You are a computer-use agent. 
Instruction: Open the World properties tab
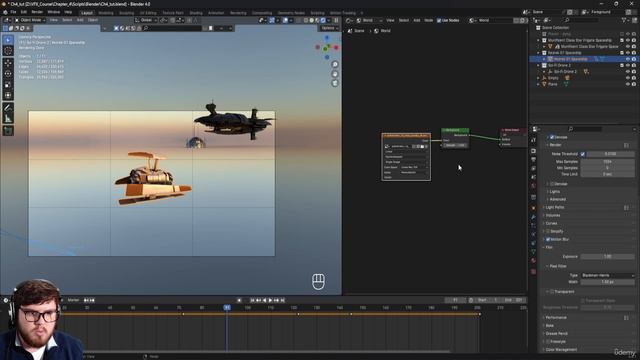(x=533, y=186)
